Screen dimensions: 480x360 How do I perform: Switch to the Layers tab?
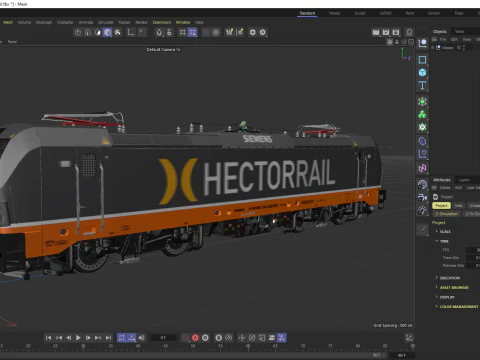(464, 180)
